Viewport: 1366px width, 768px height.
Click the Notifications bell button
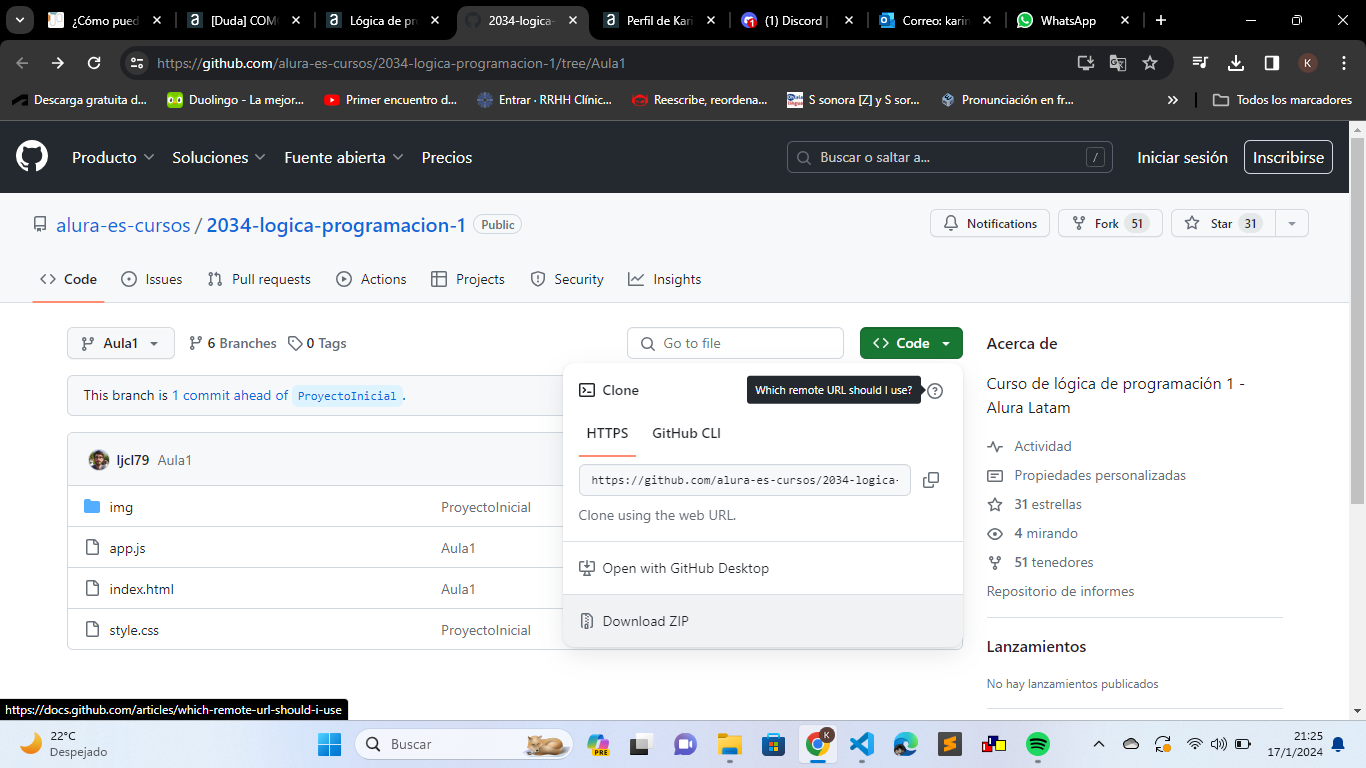[990, 224]
